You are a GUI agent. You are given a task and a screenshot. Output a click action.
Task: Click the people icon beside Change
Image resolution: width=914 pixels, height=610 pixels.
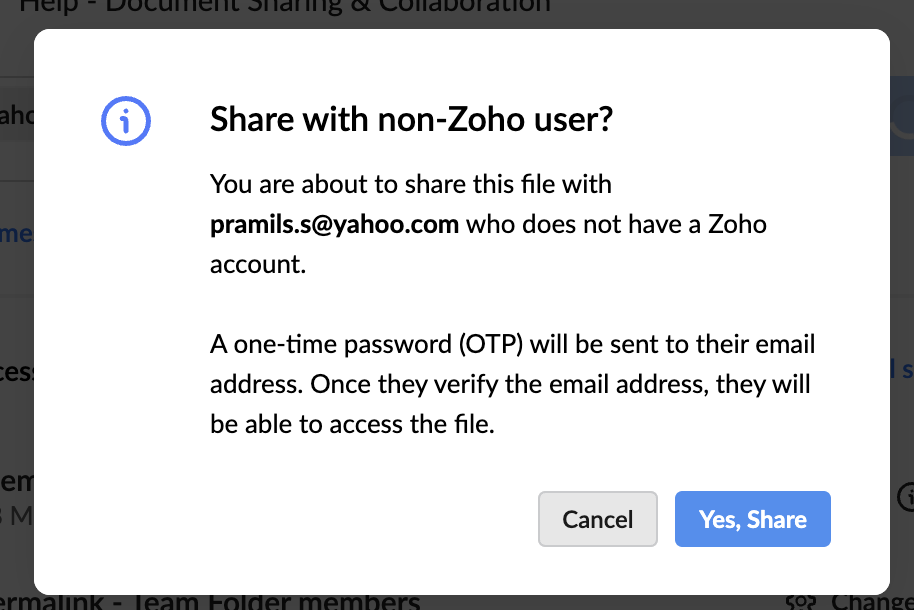coord(800,602)
